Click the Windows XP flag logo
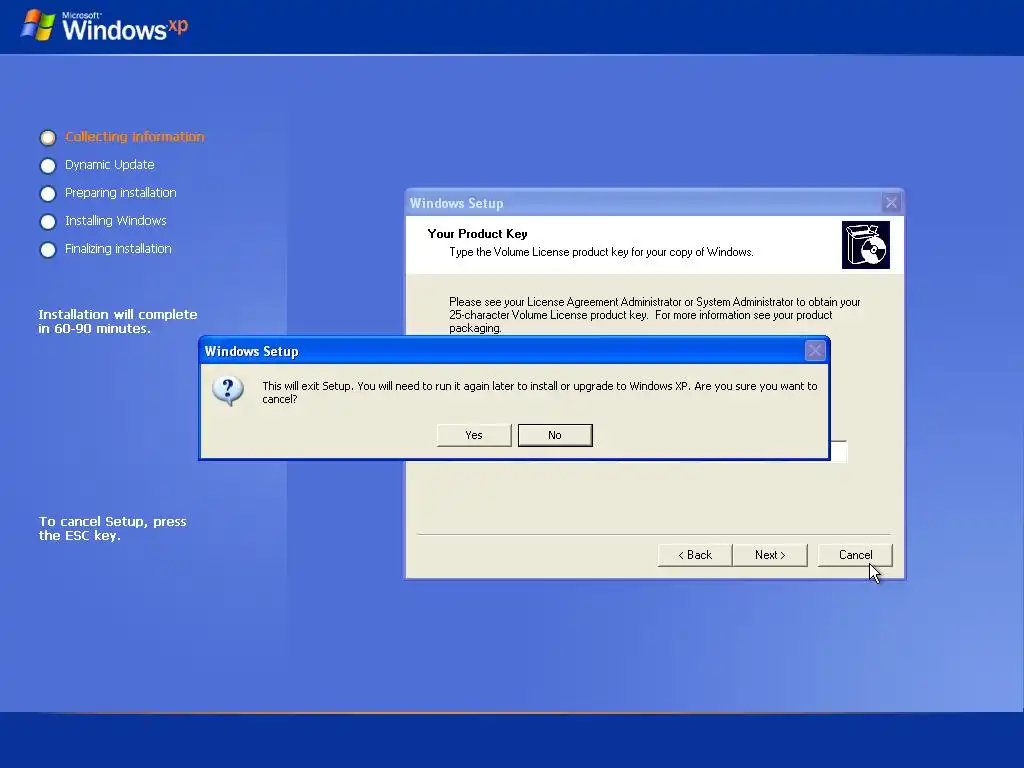 [x=38, y=25]
